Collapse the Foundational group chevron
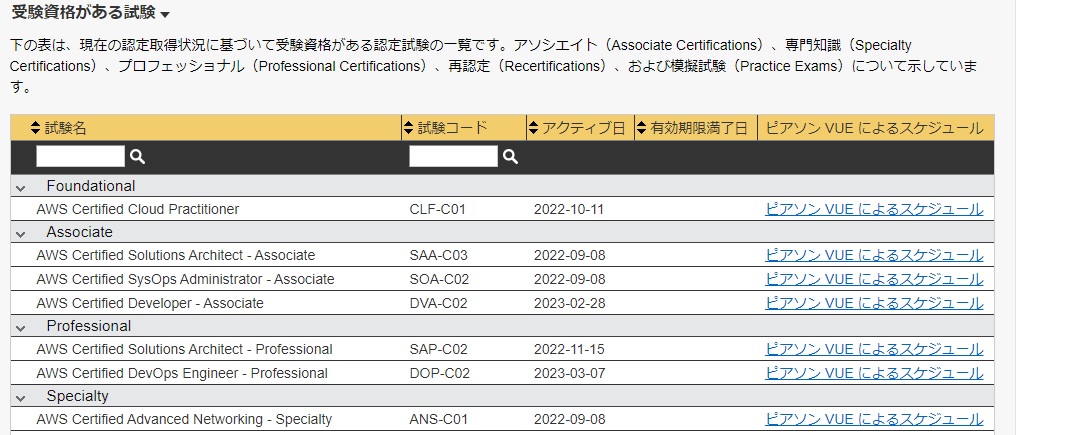1072x435 pixels. pyautogui.click(x=21, y=187)
